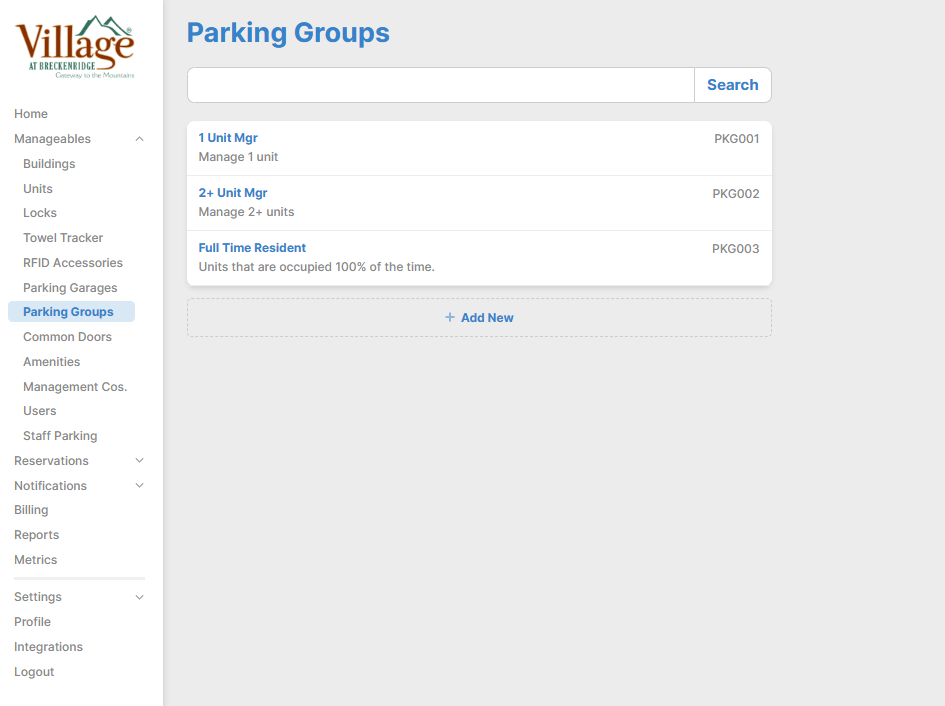Focus the parking groups search field
The height and width of the screenshot is (706, 945).
(440, 85)
